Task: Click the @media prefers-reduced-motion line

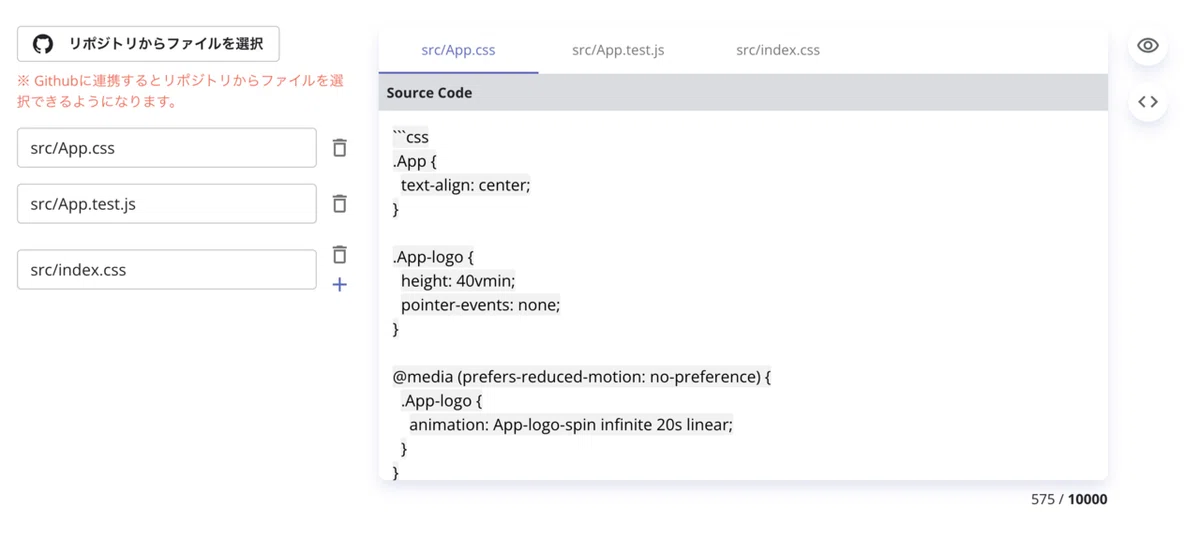Action: (x=582, y=377)
